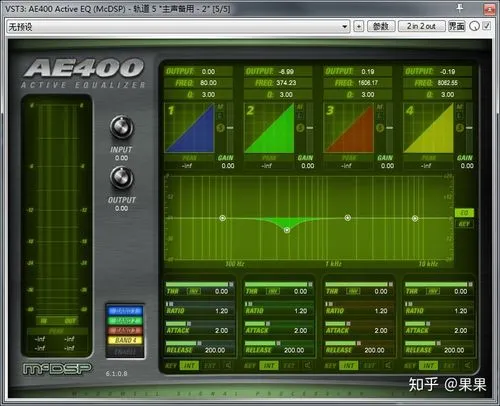Click the pin window icon in title bar

460,8
